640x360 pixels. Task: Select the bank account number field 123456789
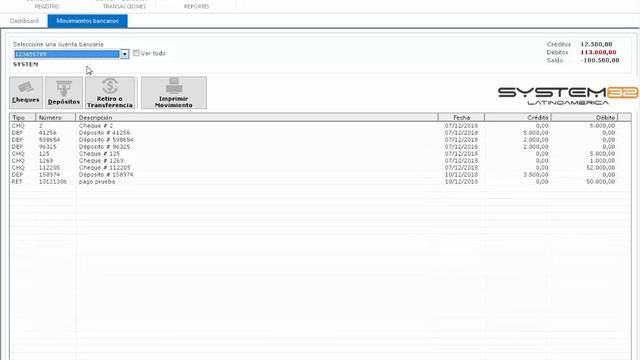coord(67,54)
